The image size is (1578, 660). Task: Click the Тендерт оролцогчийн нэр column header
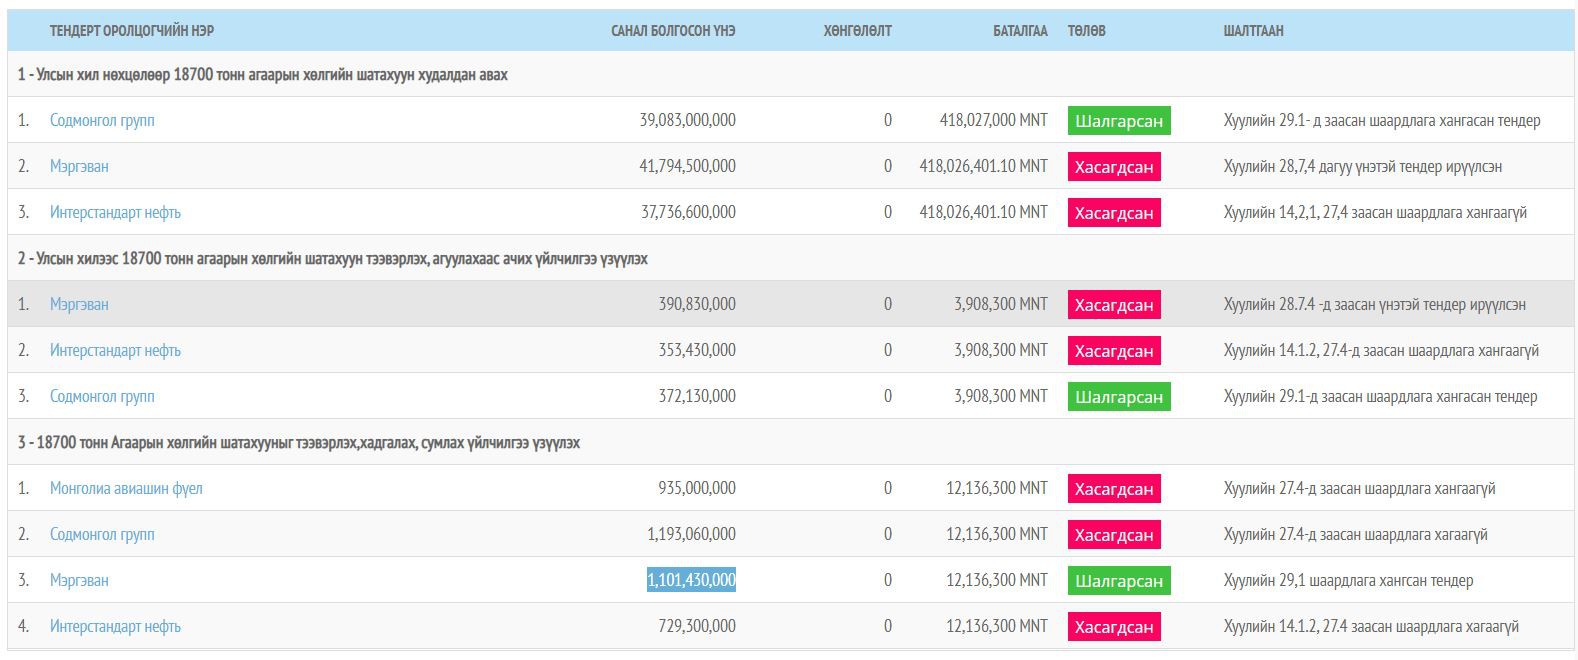131,31
